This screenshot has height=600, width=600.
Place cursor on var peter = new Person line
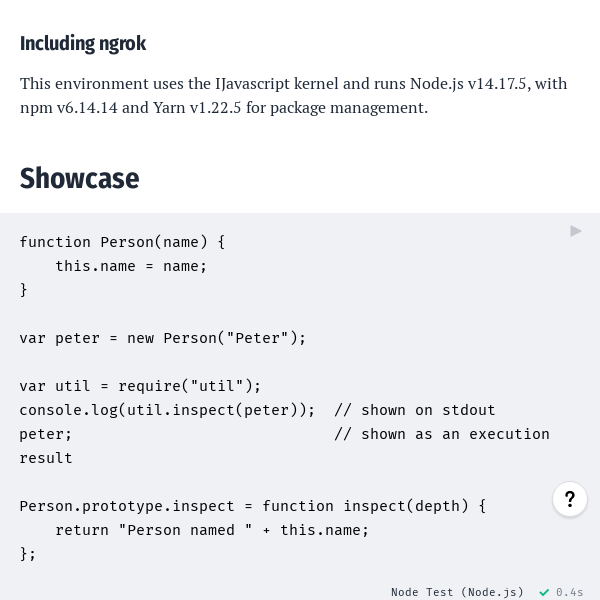[x=163, y=338]
